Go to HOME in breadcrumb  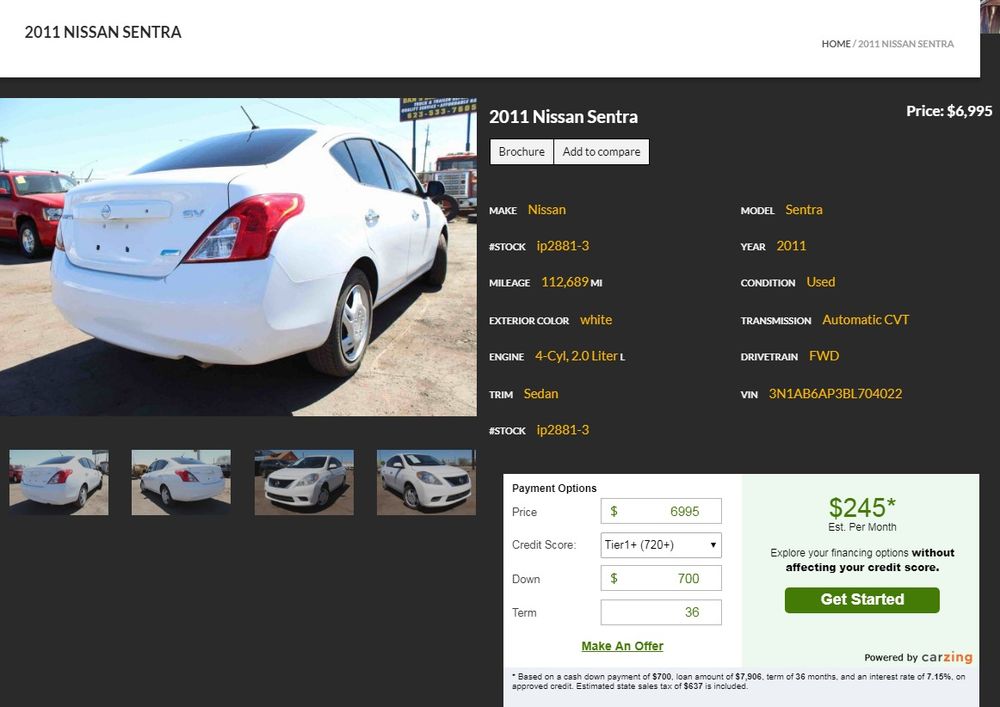click(836, 44)
